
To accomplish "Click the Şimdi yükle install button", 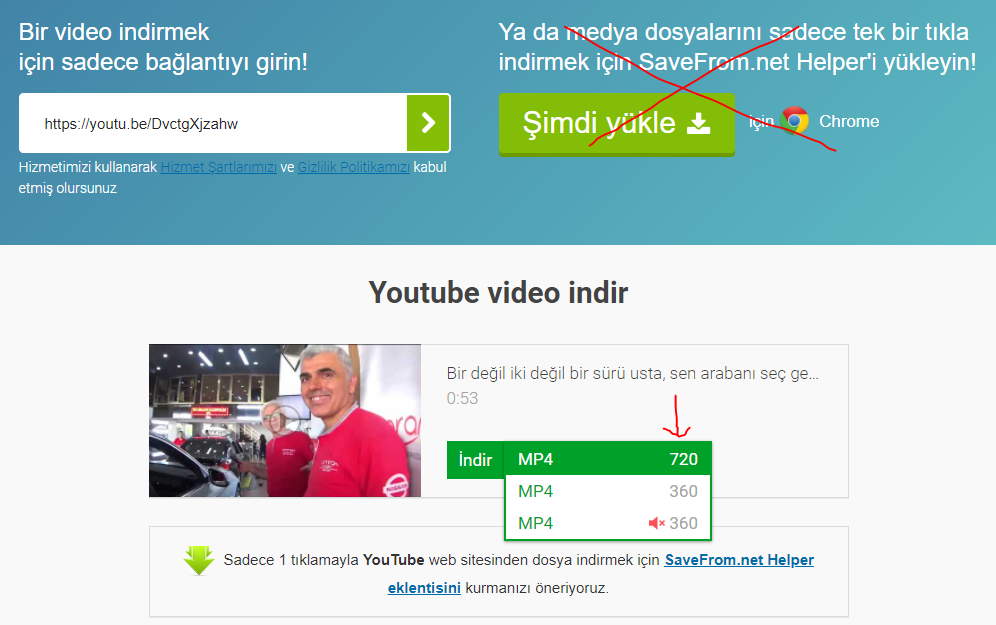I will [616, 123].
